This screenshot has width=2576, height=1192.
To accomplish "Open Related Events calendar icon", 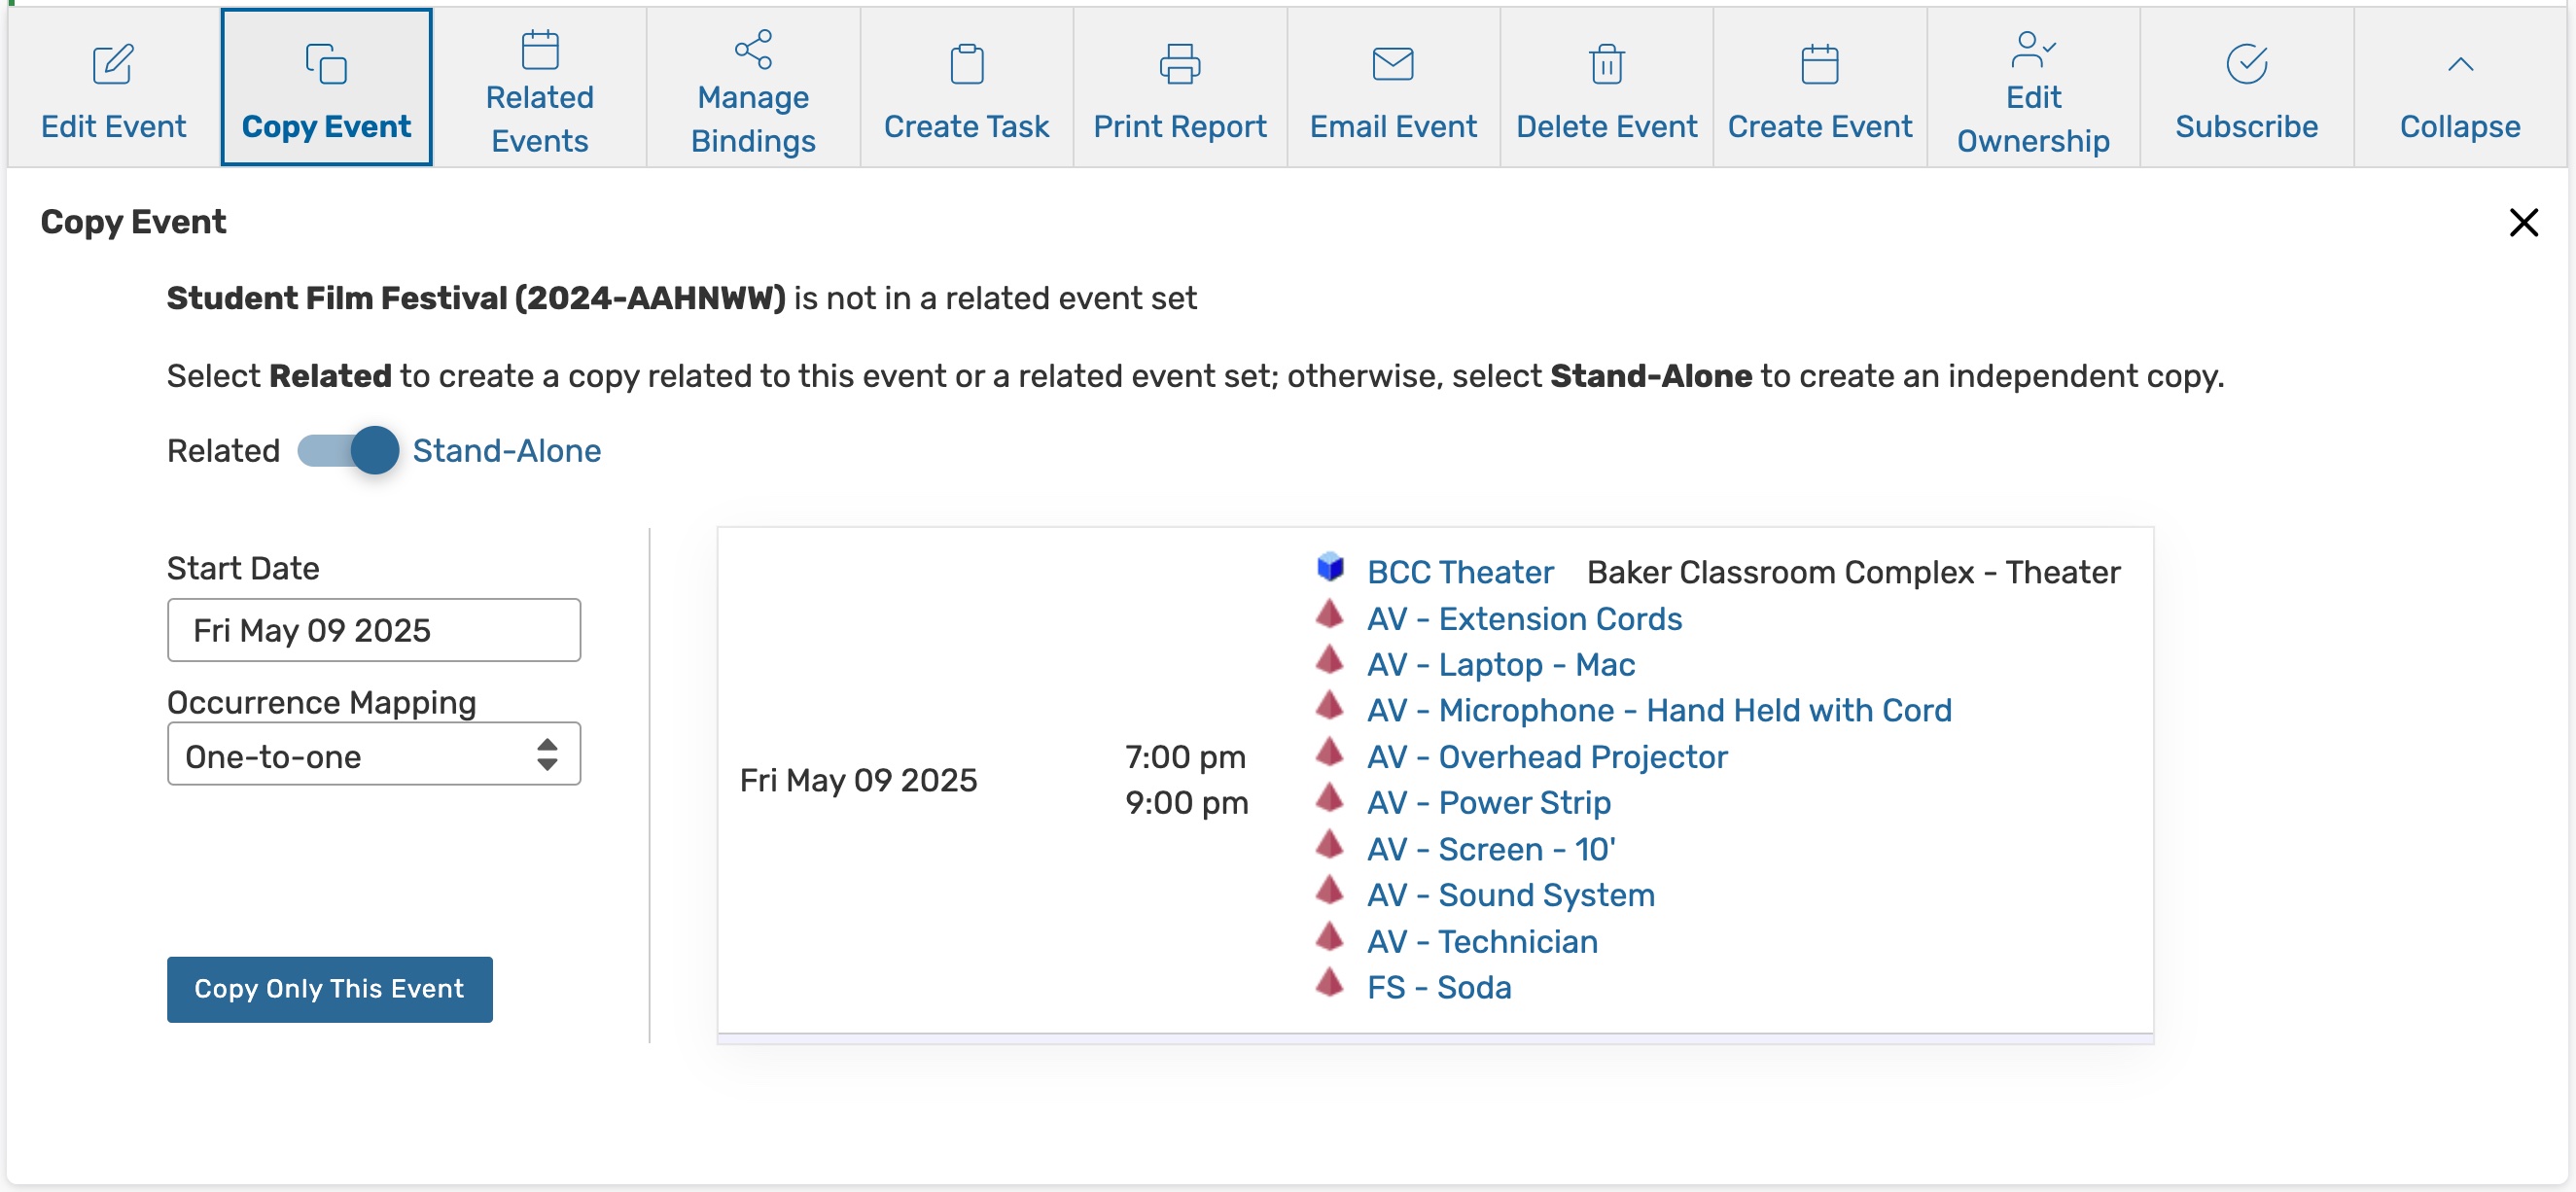I will (540, 50).
